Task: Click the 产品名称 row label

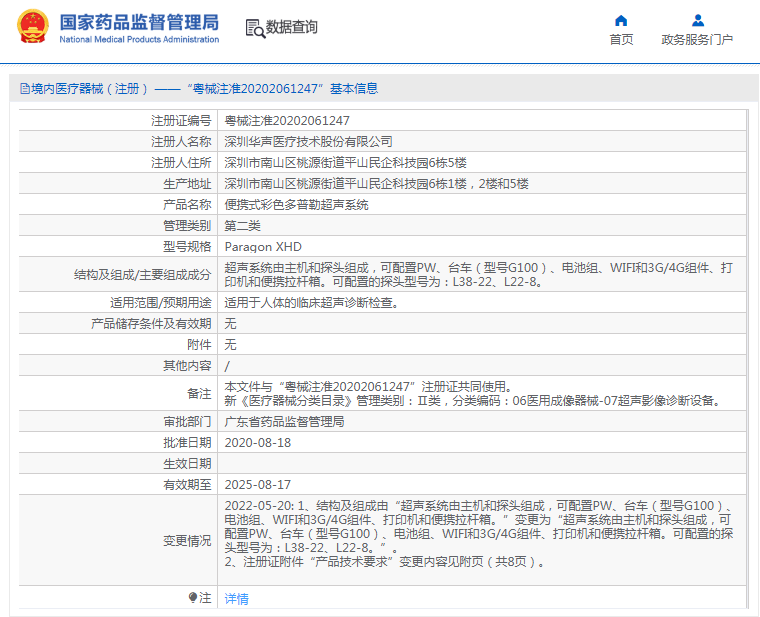Action: tap(187, 205)
